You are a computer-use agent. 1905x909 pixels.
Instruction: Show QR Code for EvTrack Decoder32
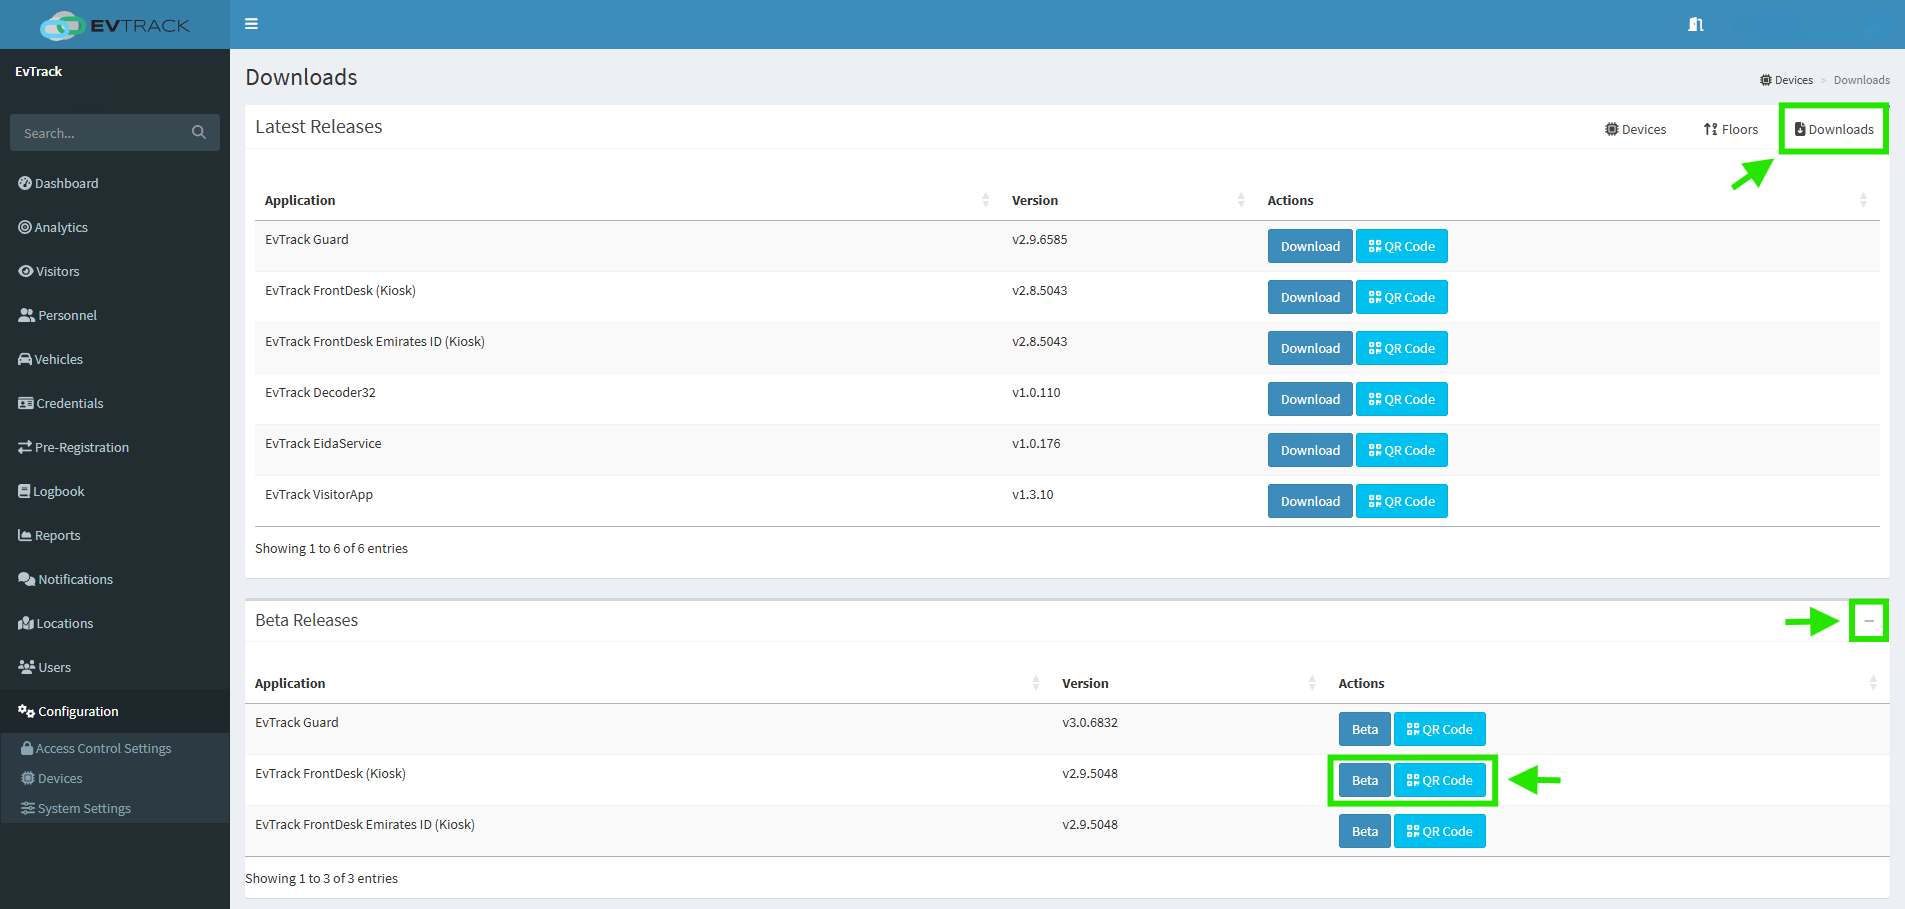(1402, 399)
